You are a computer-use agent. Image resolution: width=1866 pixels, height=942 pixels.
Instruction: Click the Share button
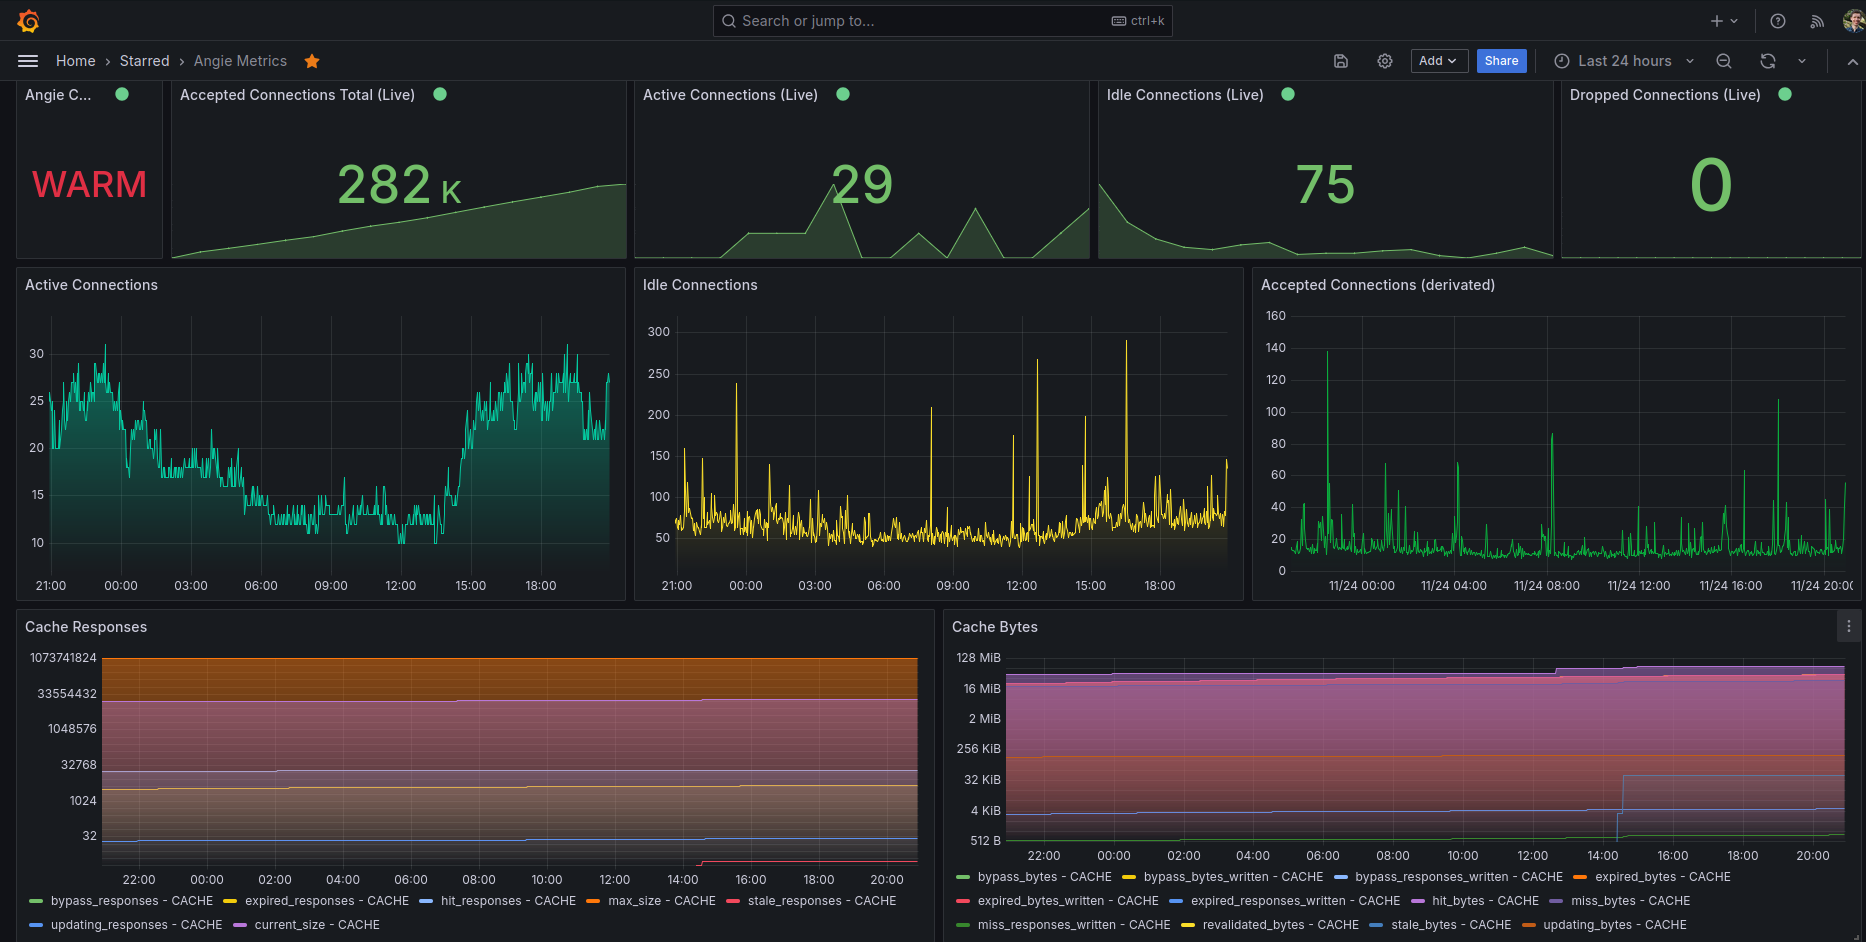tap(1501, 61)
